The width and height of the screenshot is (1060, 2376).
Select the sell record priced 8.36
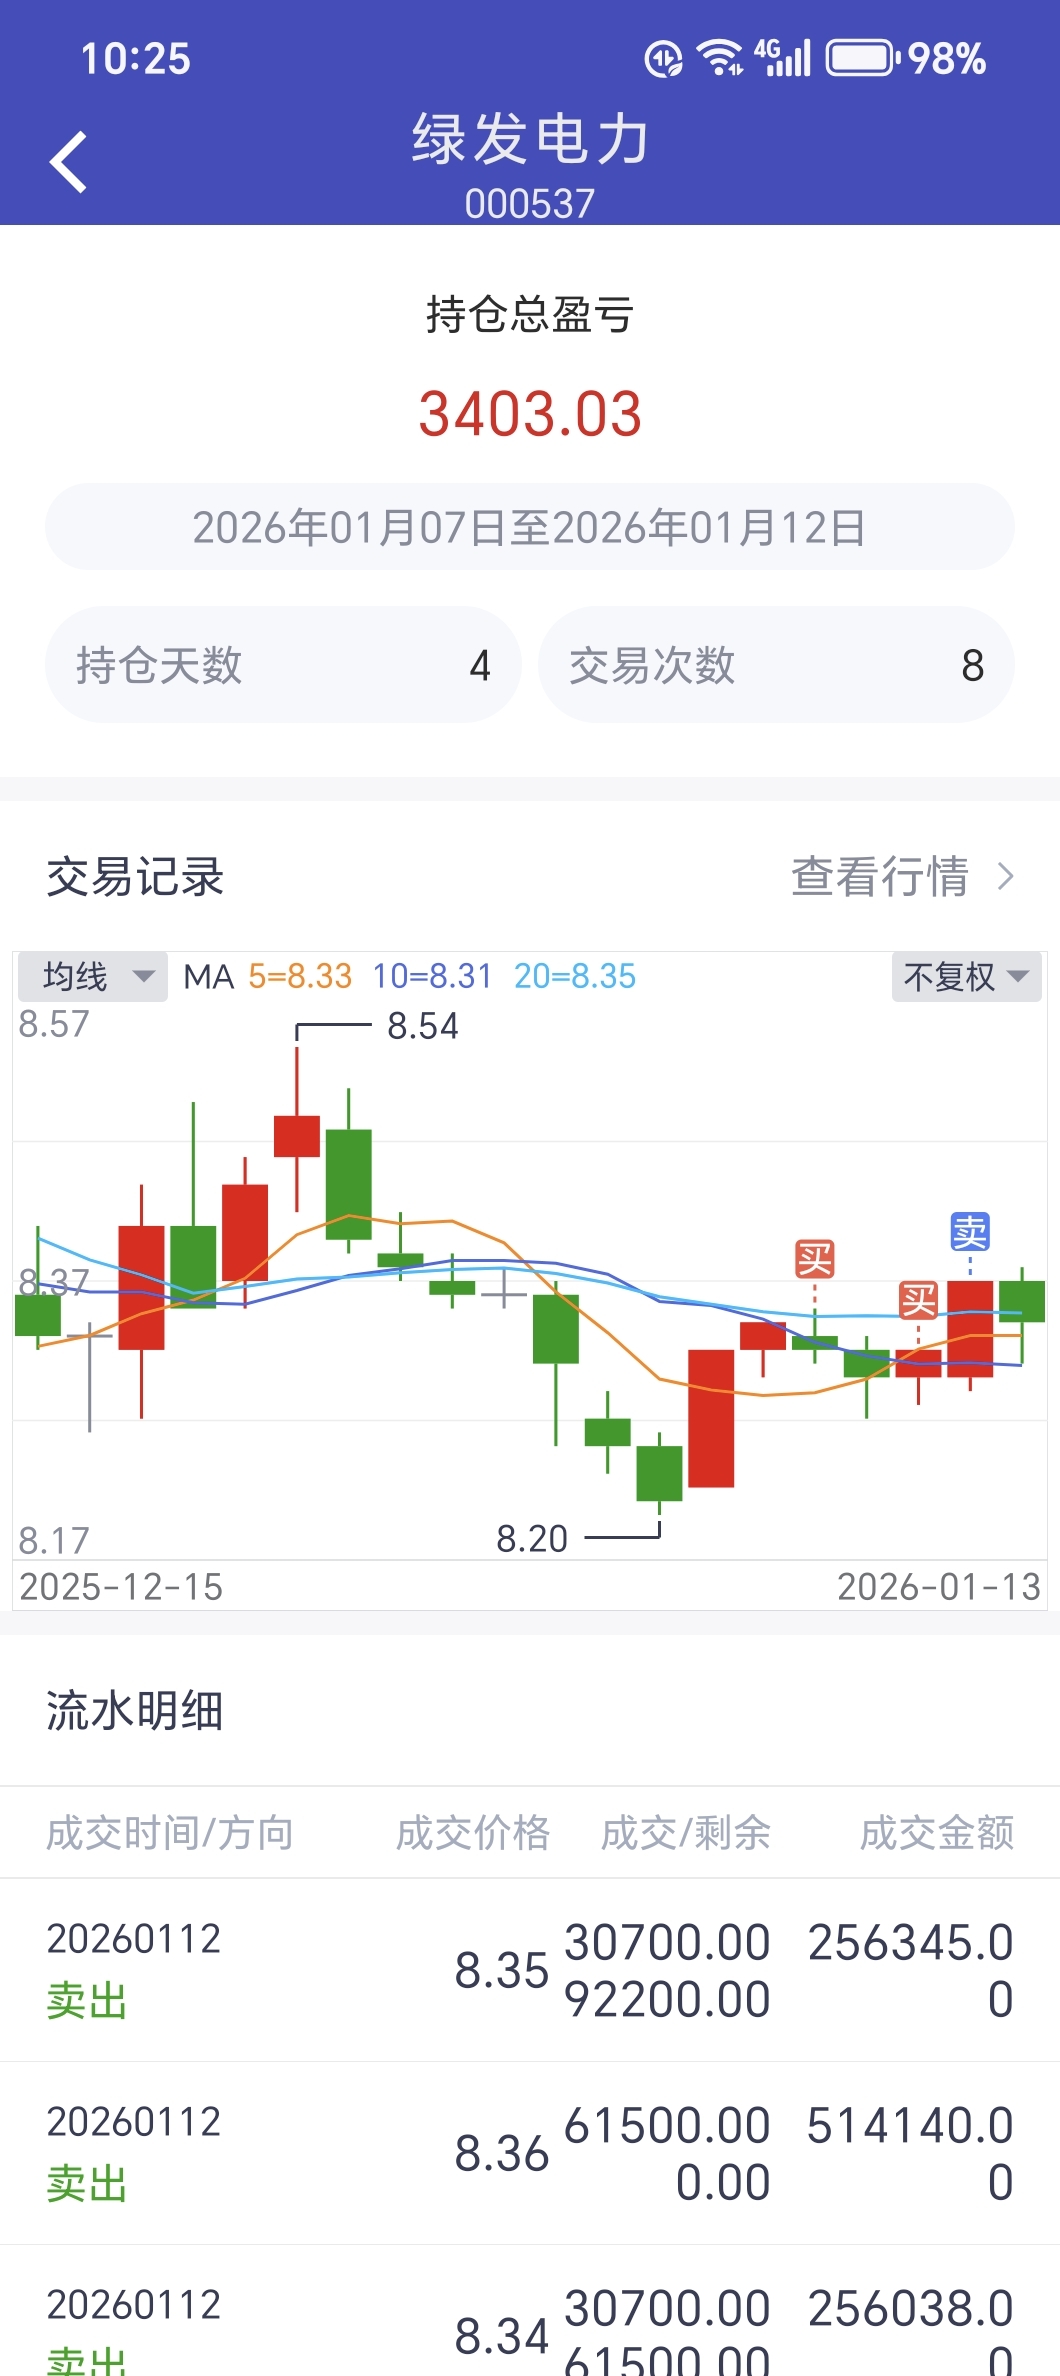(x=529, y=2153)
